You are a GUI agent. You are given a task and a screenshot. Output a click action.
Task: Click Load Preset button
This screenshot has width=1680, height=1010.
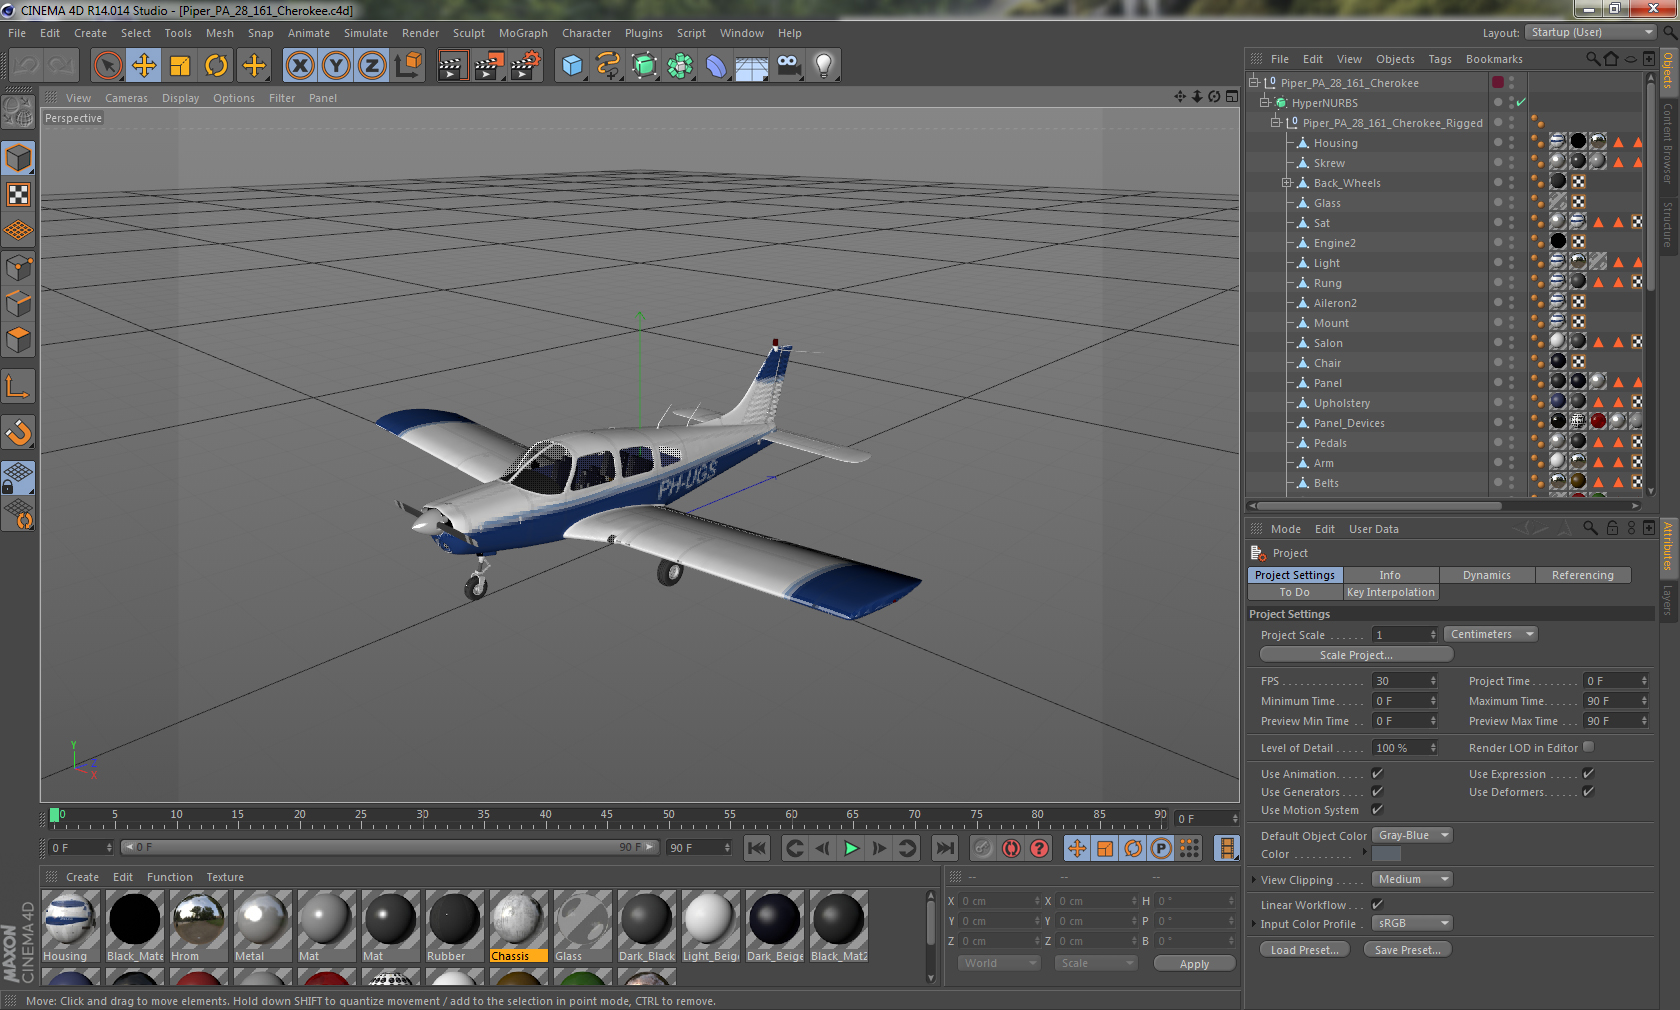point(1304,950)
